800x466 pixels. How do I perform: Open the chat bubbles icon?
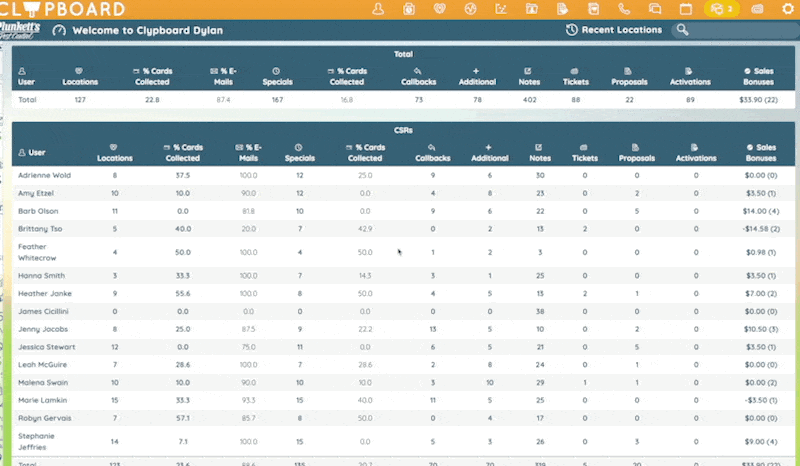coord(655,9)
